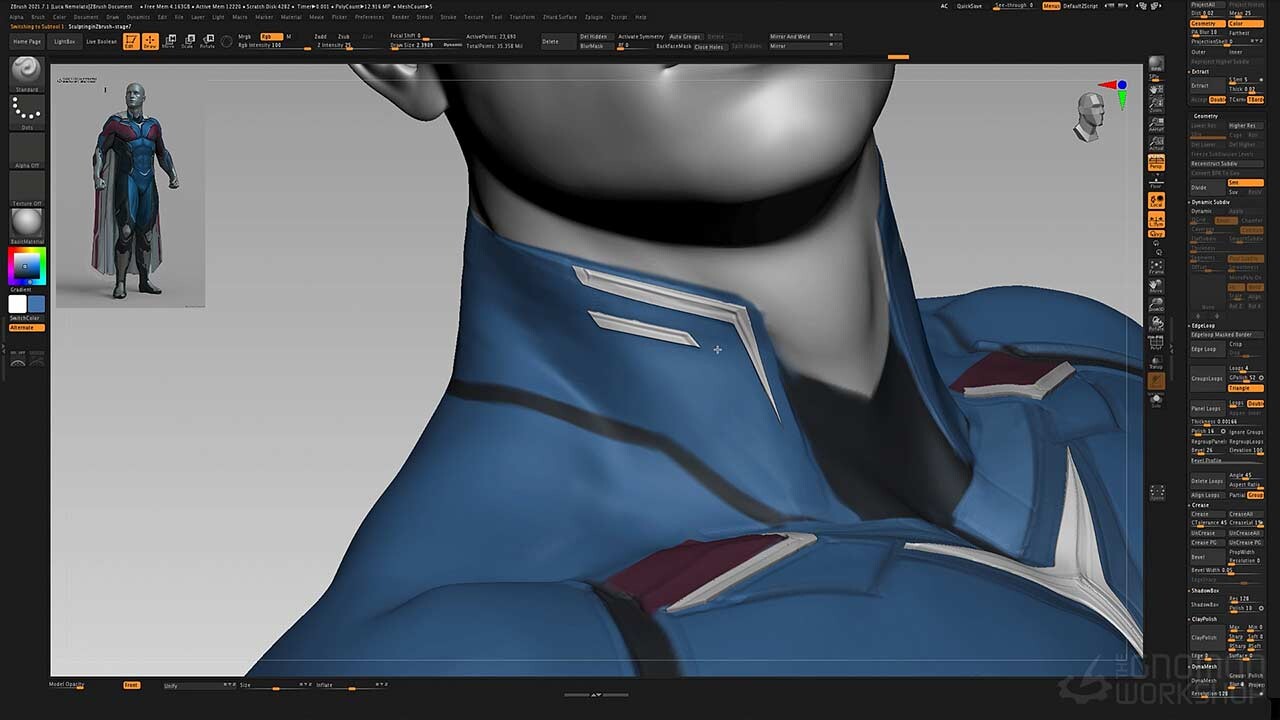Toggle Perspective (Persp) view icon
This screenshot has height=720, width=1280.
(1156, 161)
